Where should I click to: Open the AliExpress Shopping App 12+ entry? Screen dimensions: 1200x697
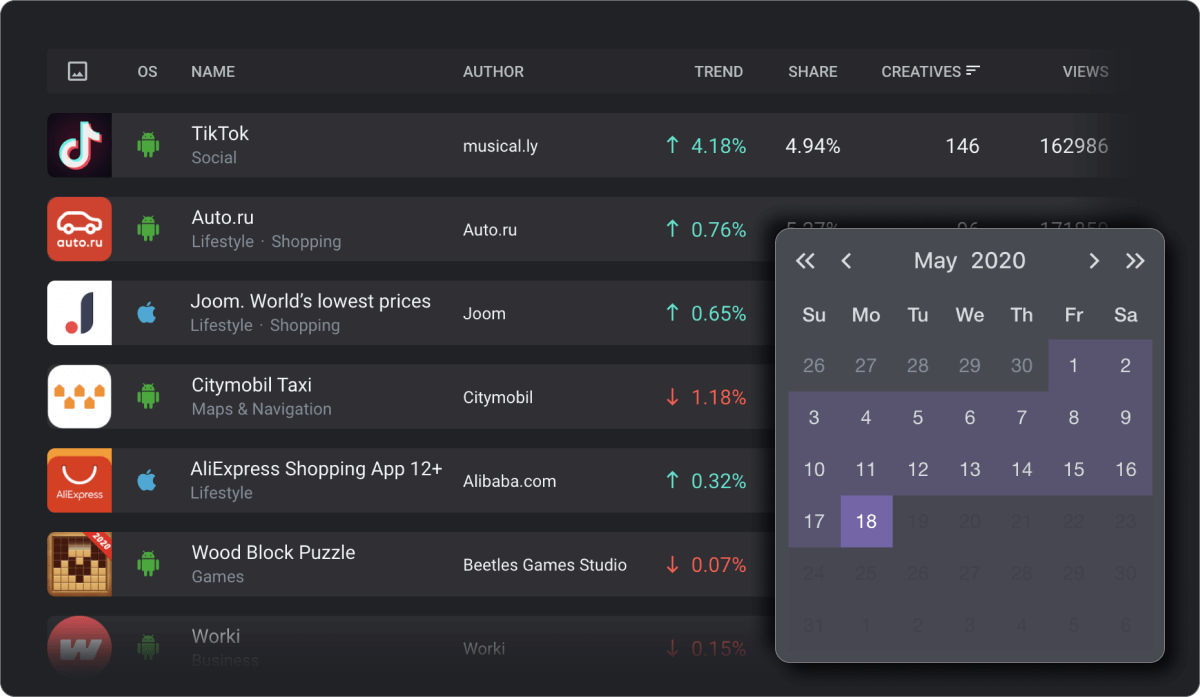tap(316, 469)
